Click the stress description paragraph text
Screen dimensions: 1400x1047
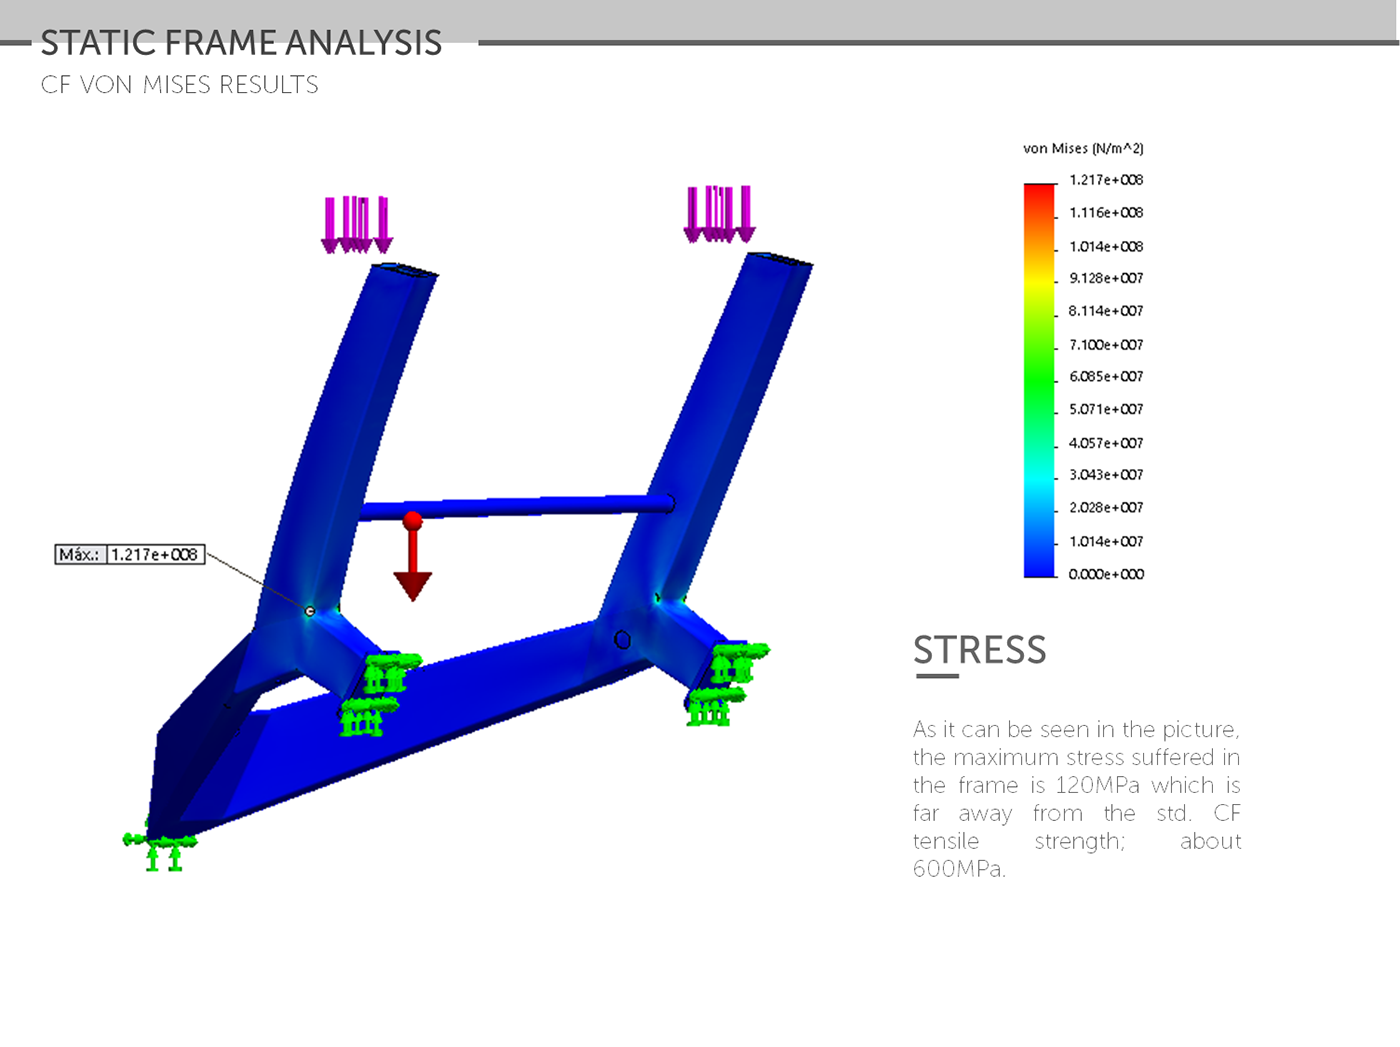coord(1076,798)
